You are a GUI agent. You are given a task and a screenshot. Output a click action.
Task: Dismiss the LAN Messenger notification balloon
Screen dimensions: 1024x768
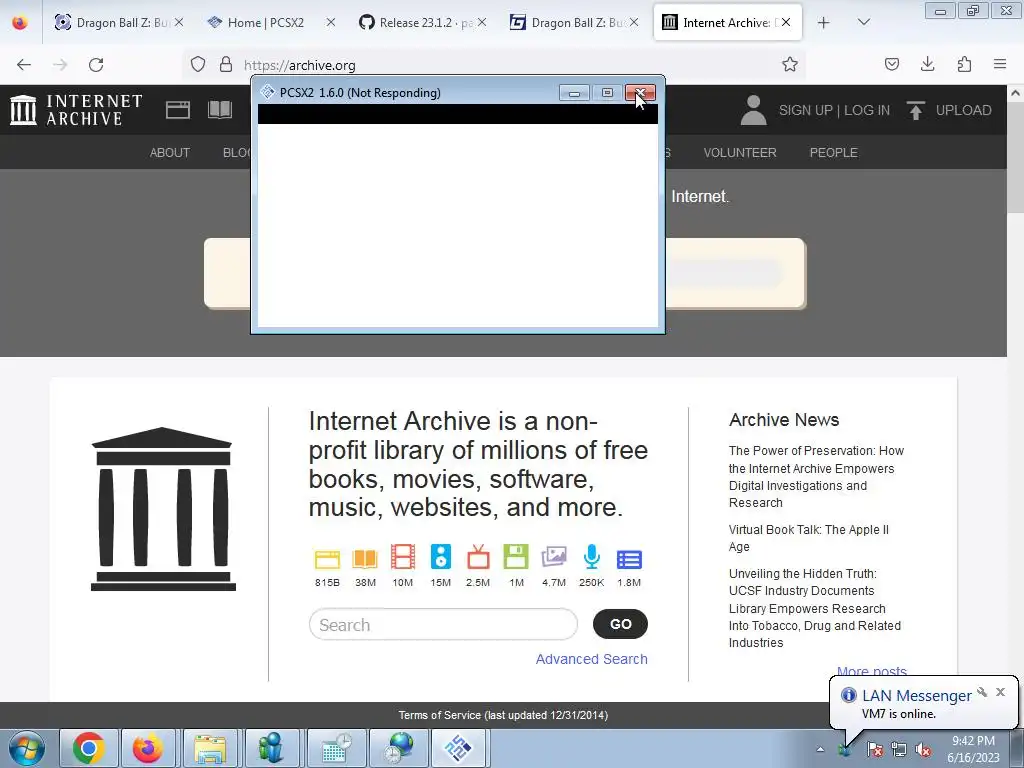[x=1000, y=692]
